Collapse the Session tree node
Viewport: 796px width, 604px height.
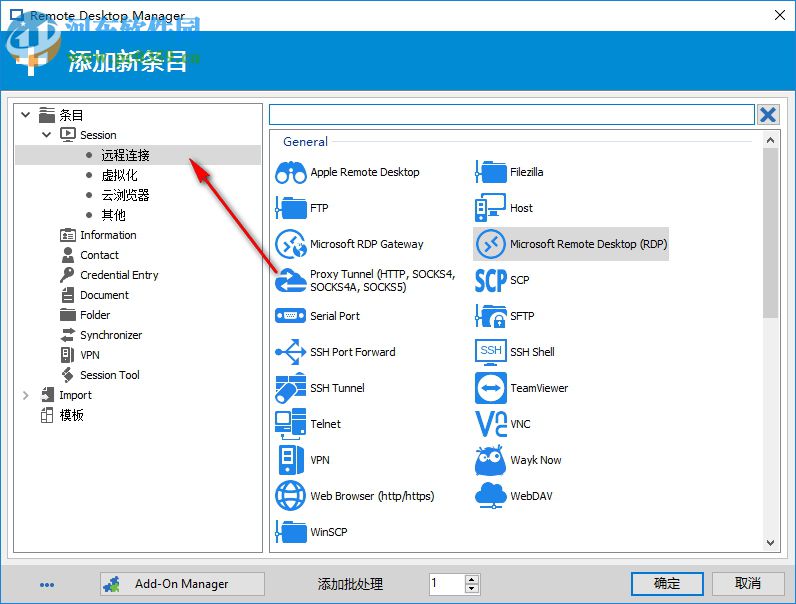(46, 135)
